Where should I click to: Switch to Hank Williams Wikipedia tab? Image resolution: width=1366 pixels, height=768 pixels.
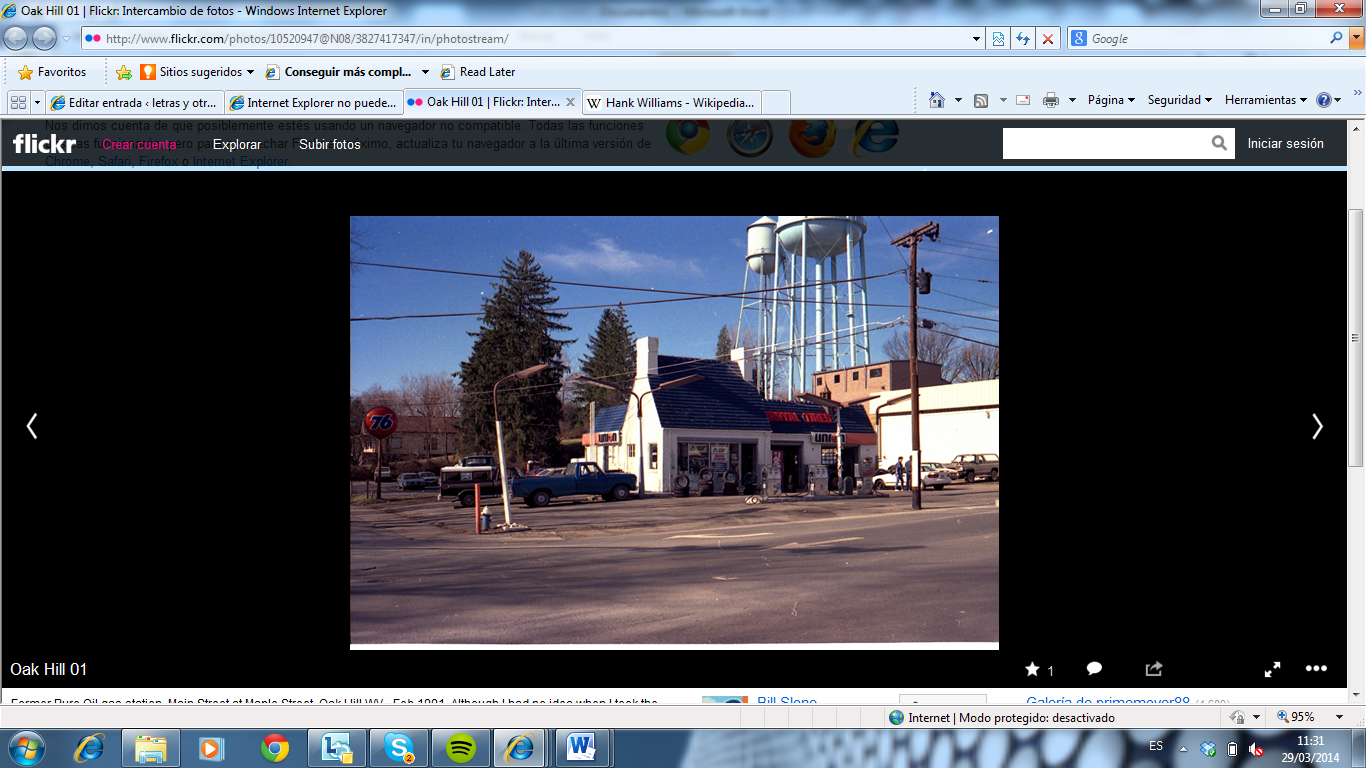point(672,102)
